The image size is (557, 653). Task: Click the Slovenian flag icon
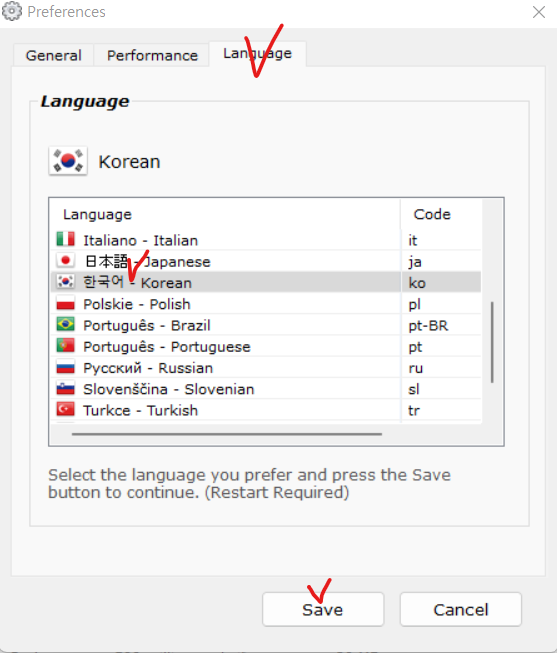click(x=65, y=388)
